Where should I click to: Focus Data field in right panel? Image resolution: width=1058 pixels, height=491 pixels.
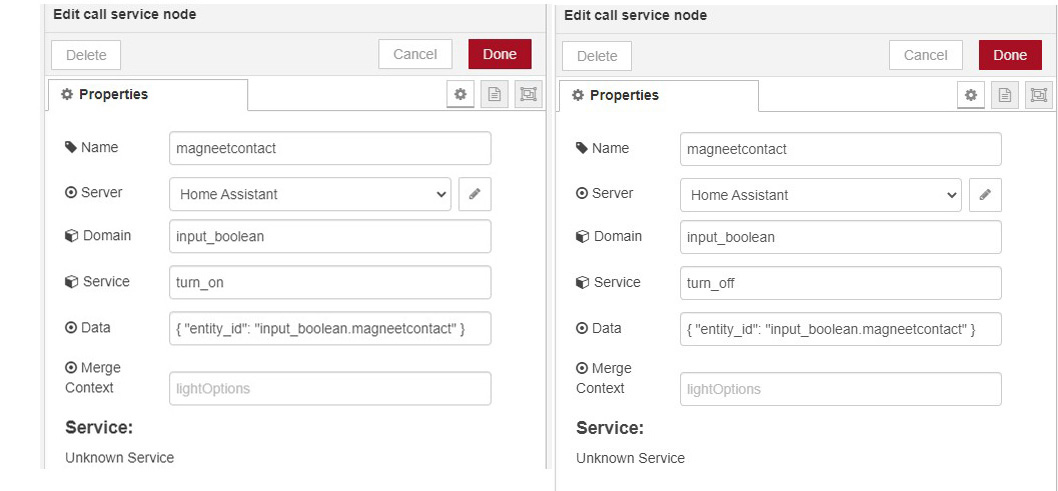841,329
